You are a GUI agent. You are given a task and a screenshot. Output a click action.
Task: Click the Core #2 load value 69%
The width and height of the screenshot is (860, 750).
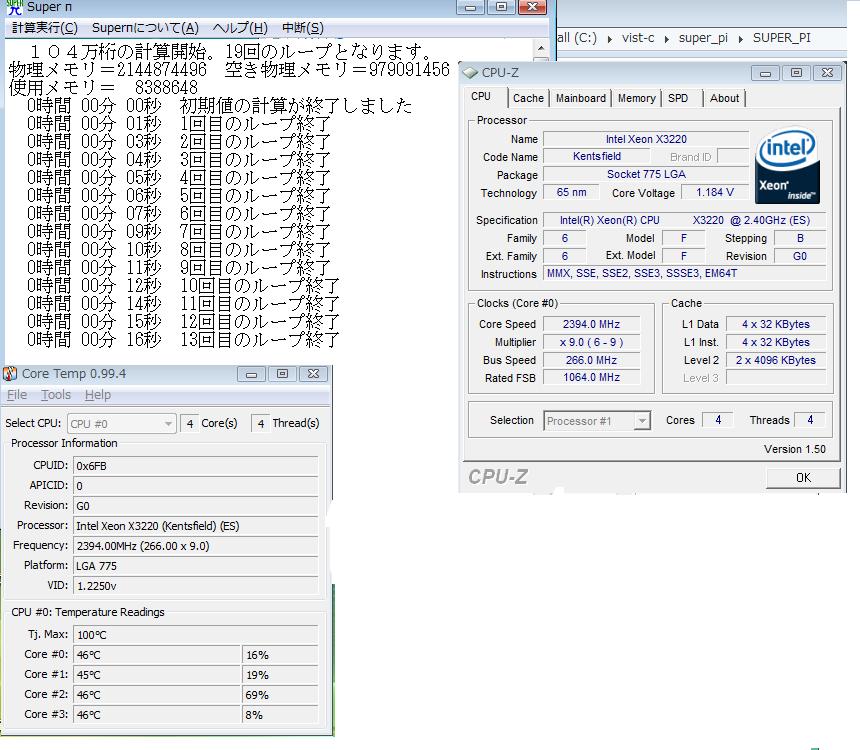pos(280,695)
